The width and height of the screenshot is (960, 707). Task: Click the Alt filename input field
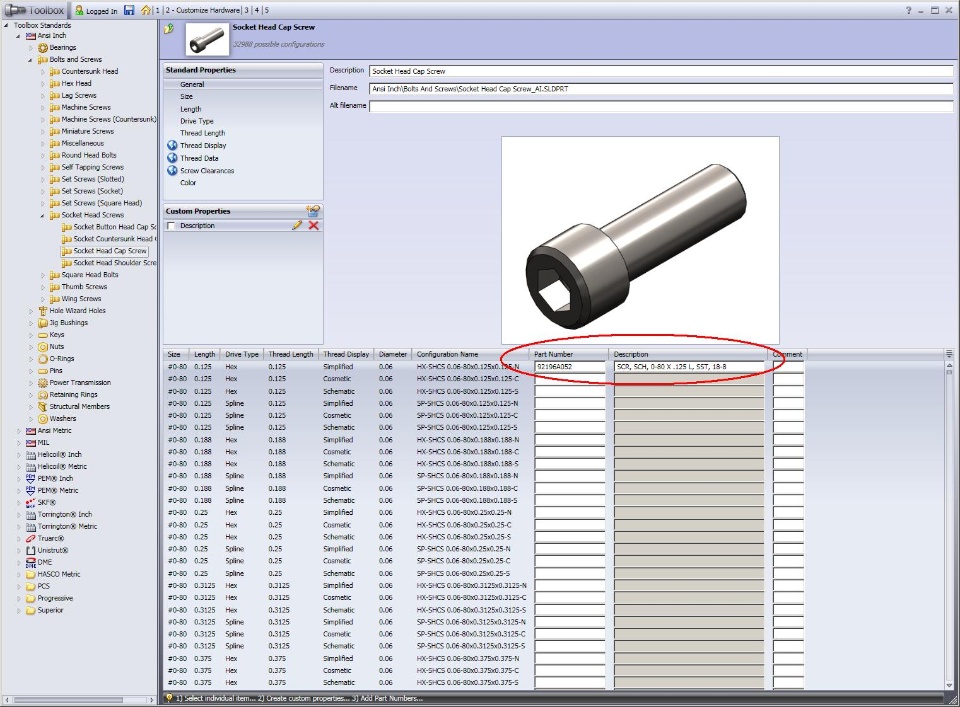(x=661, y=106)
